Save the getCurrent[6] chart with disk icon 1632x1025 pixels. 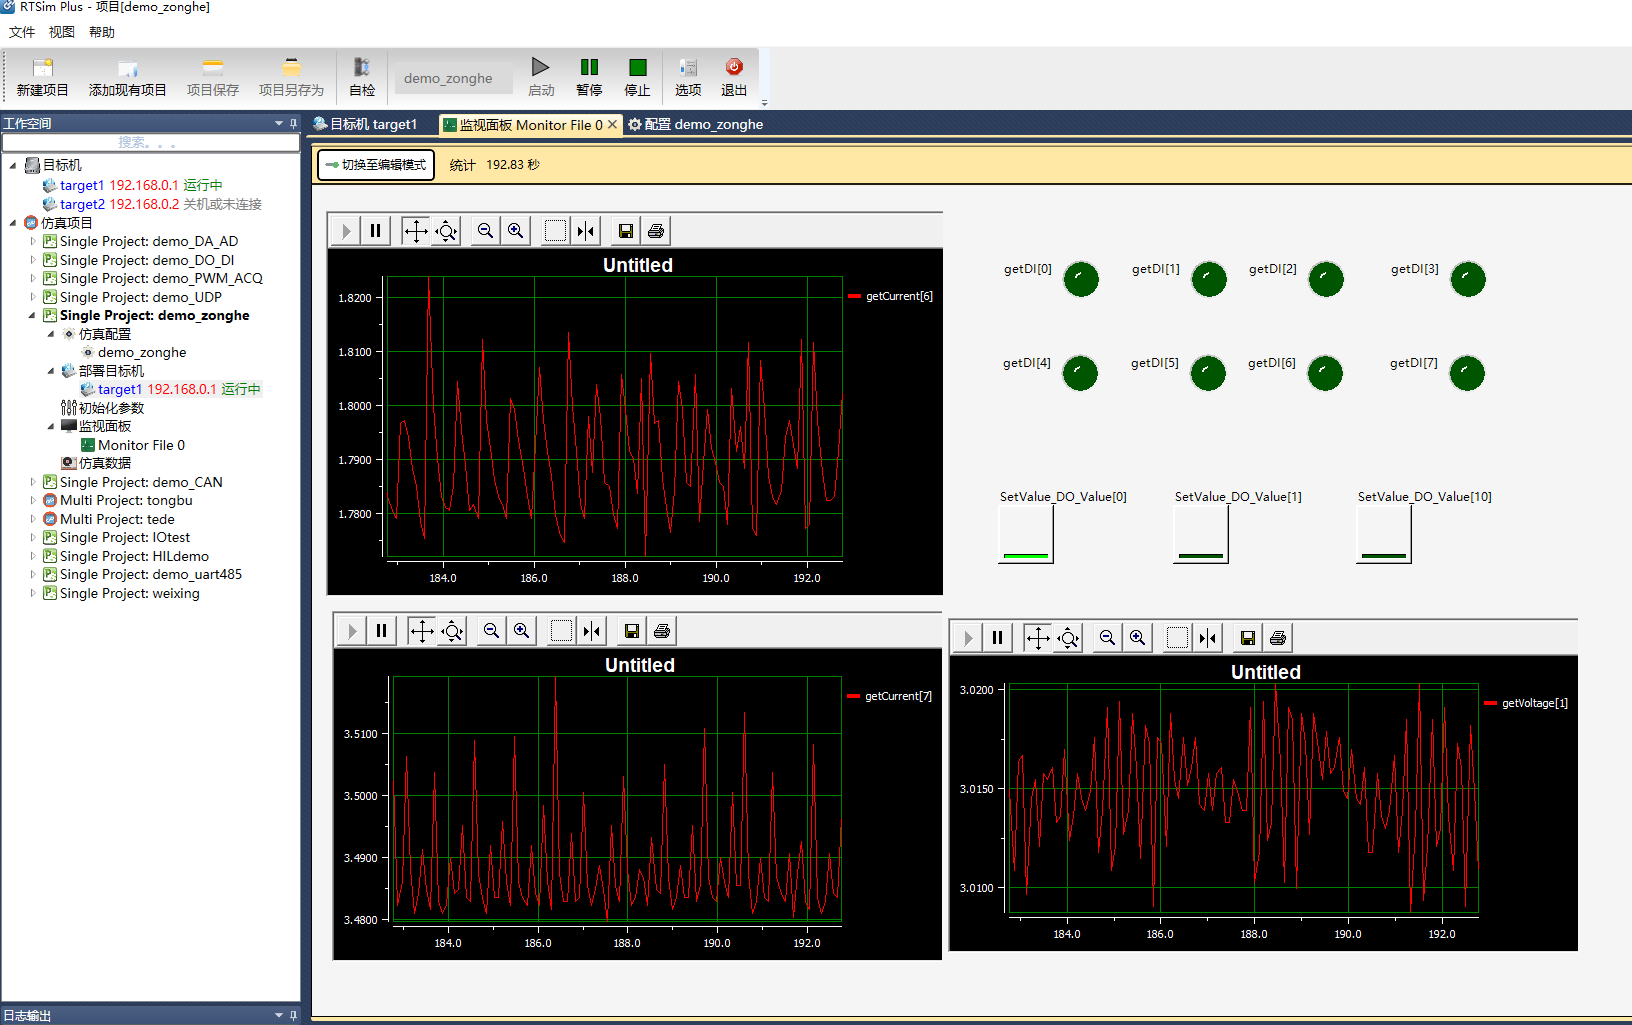click(626, 231)
